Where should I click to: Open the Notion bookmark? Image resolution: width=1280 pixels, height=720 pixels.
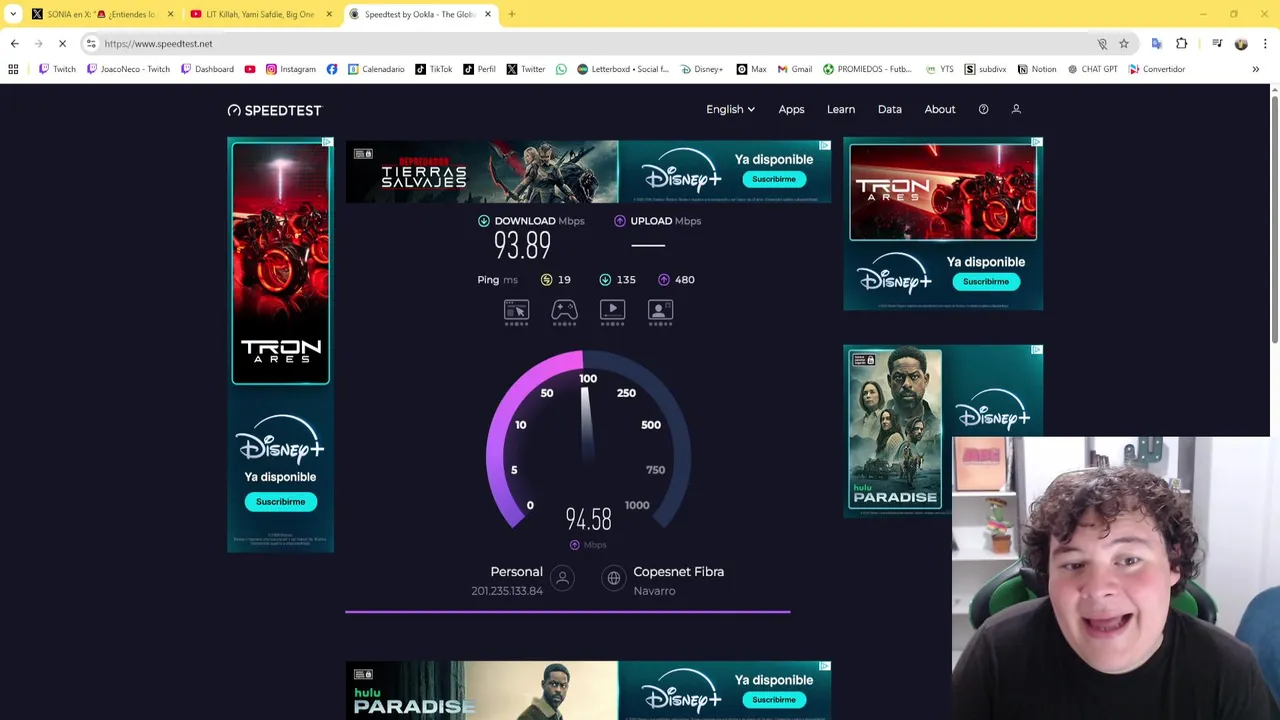click(1037, 69)
